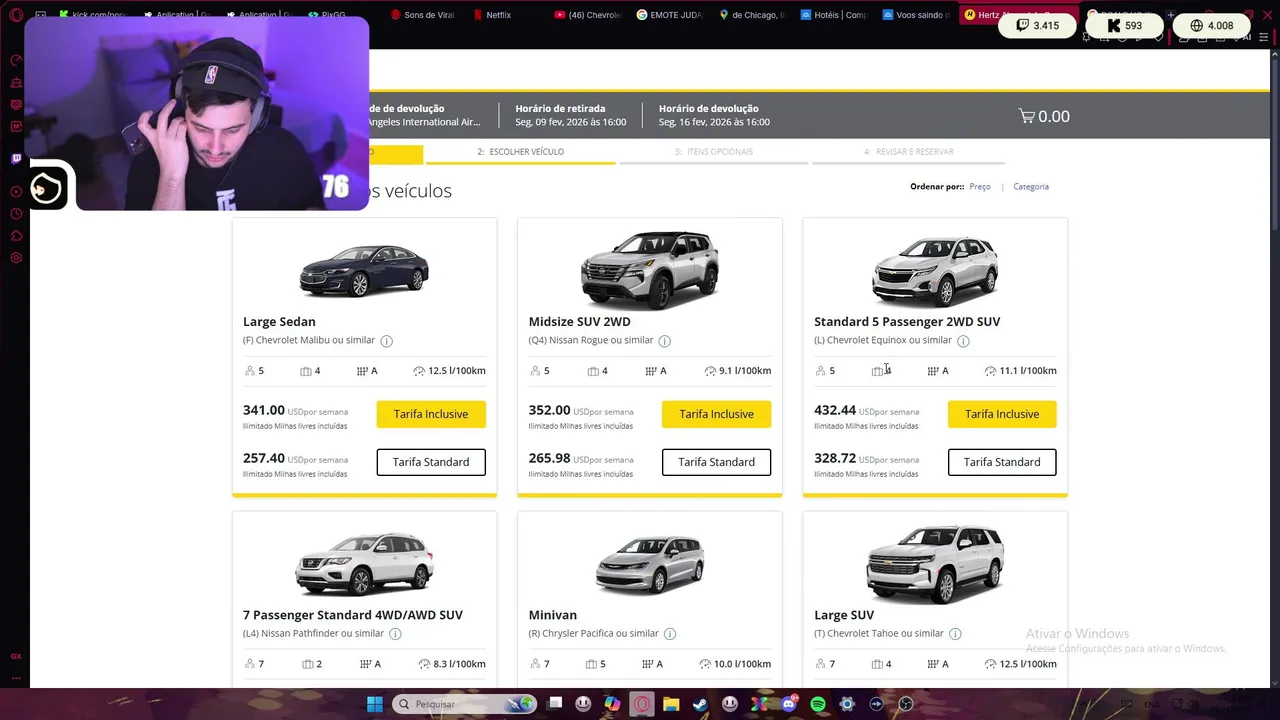Click the Minivan car image
The image size is (1280, 720).
(650, 563)
